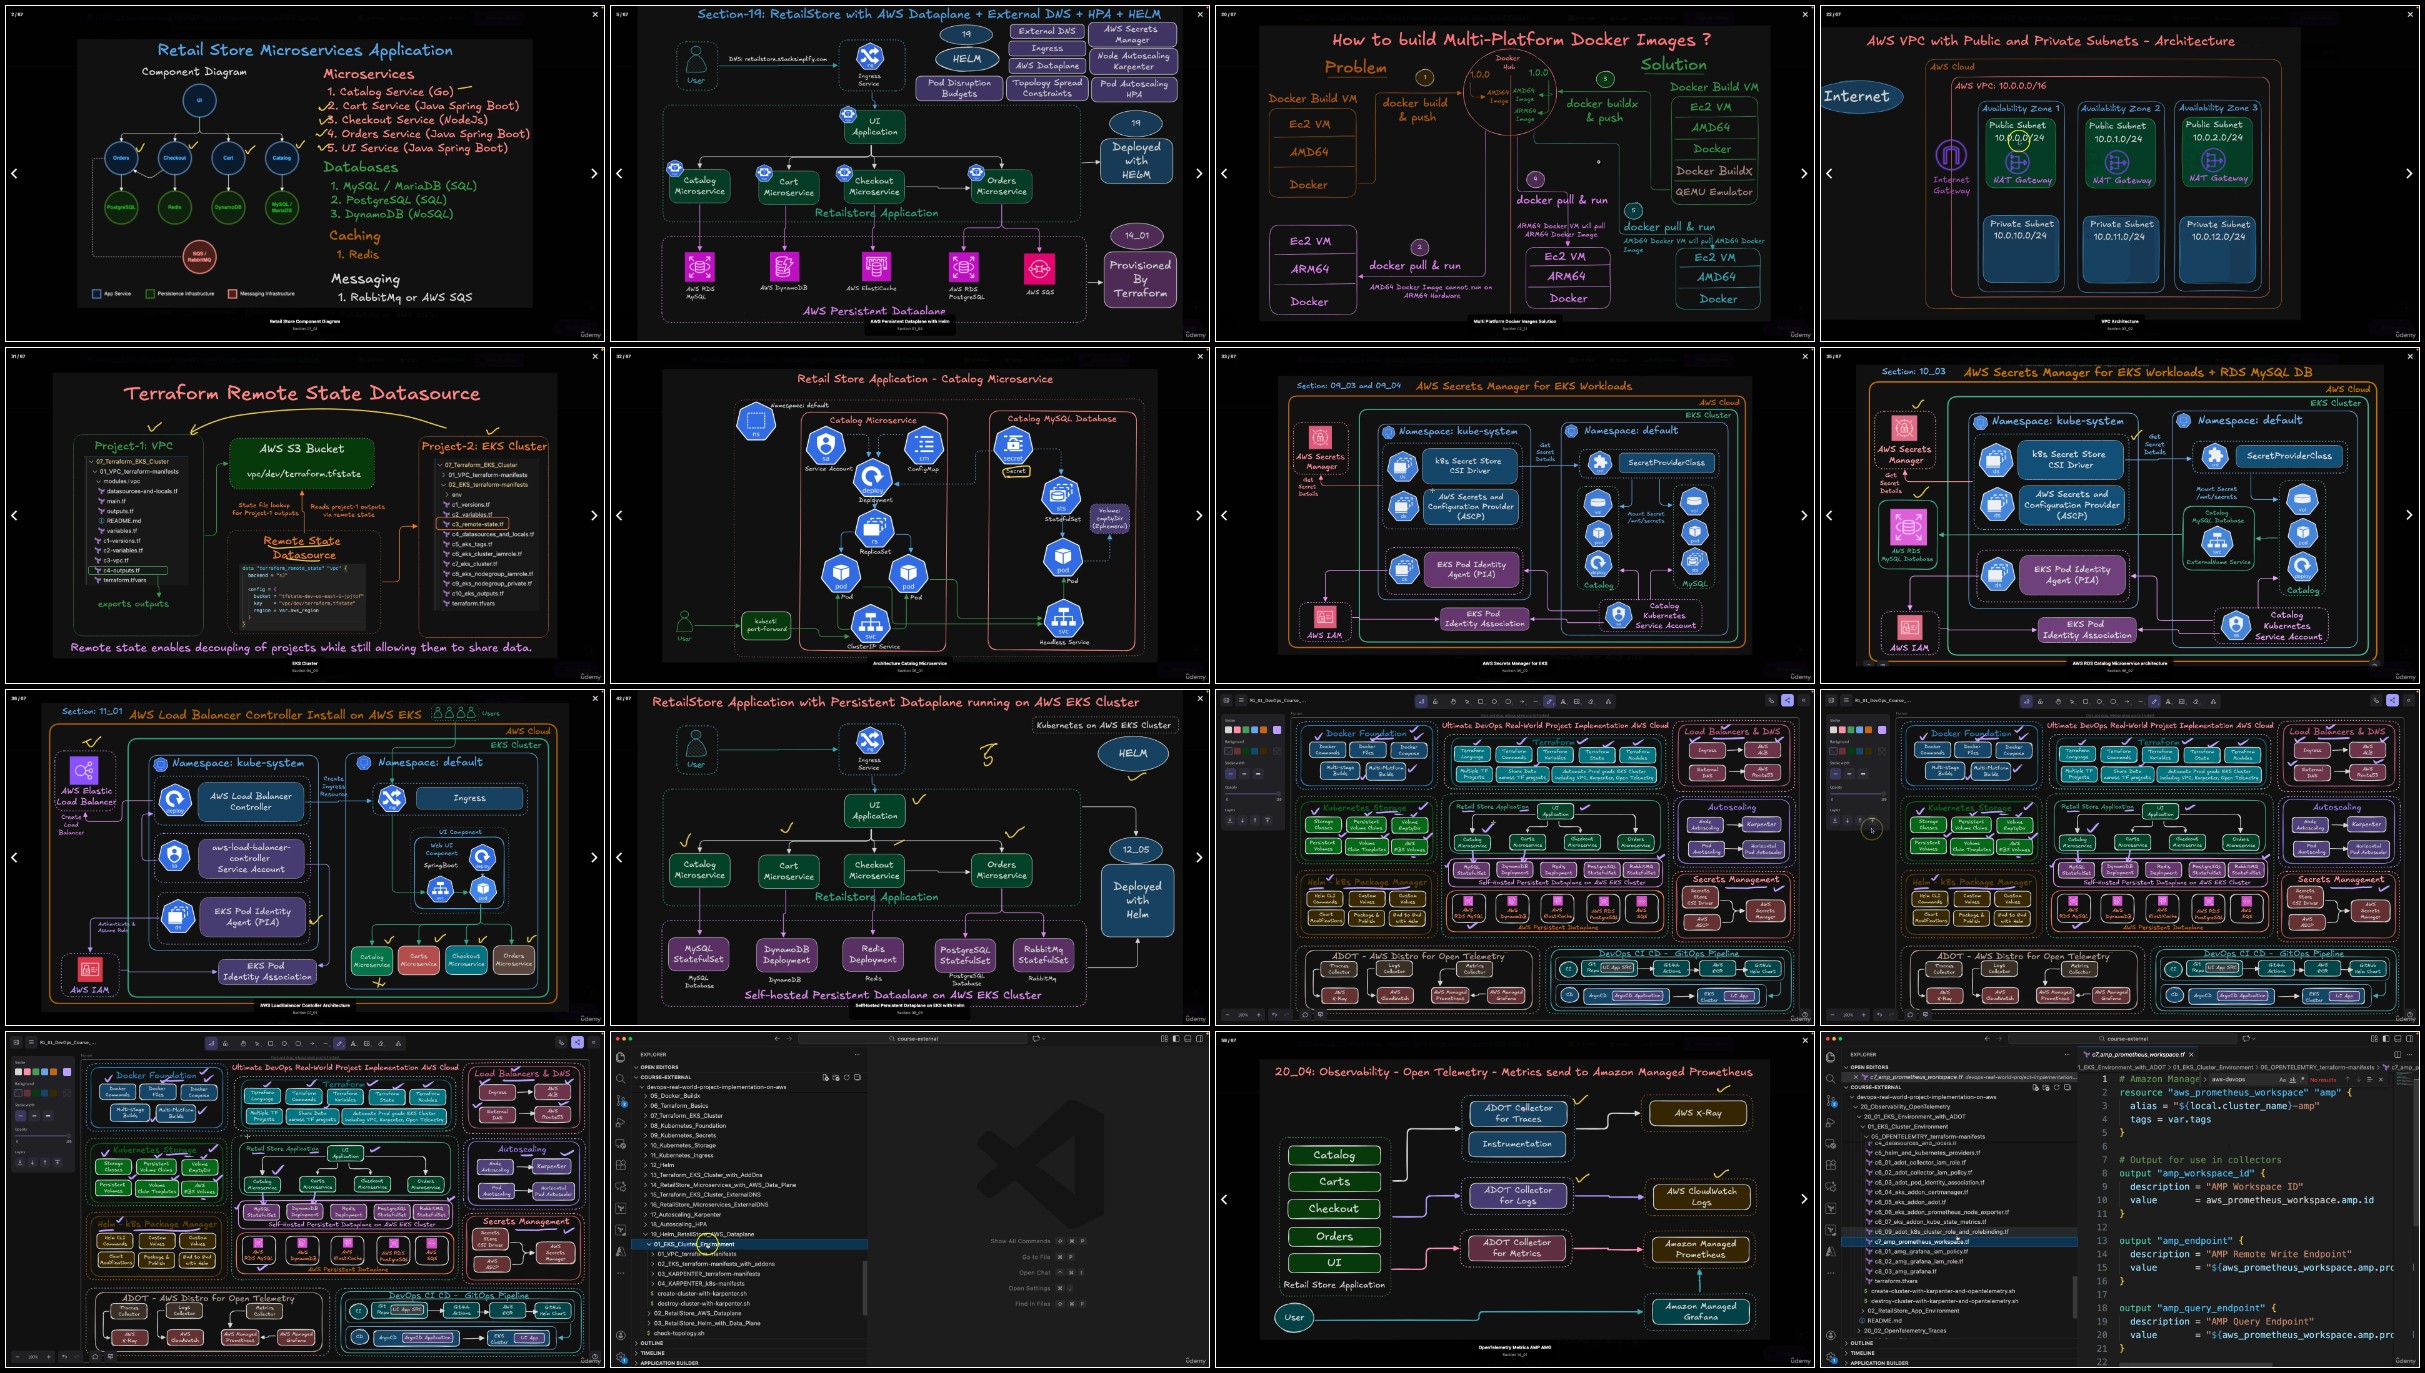Click Accounts icon in VS Code window showing Terraform code
This screenshot has width=2425, height=1373.
point(1831,1335)
